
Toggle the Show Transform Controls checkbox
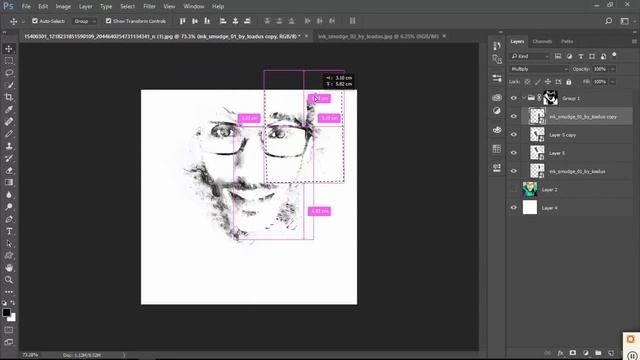[108, 21]
